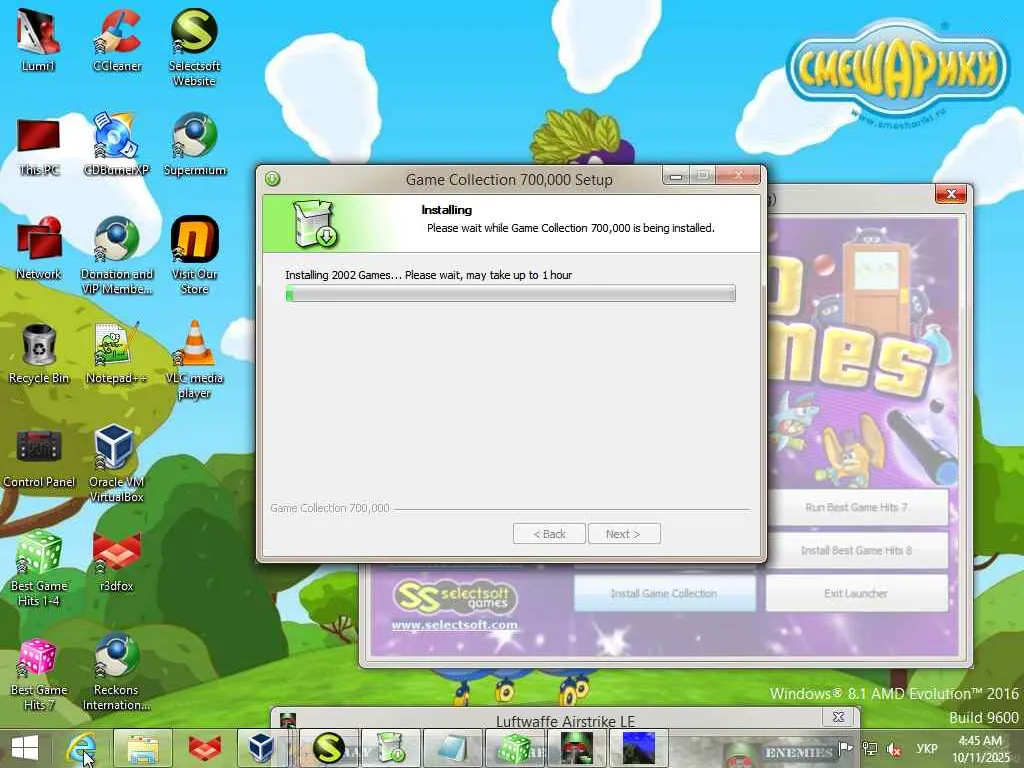Open www.selectsoft.com link in launcher
This screenshot has width=1024, height=768.
click(455, 624)
